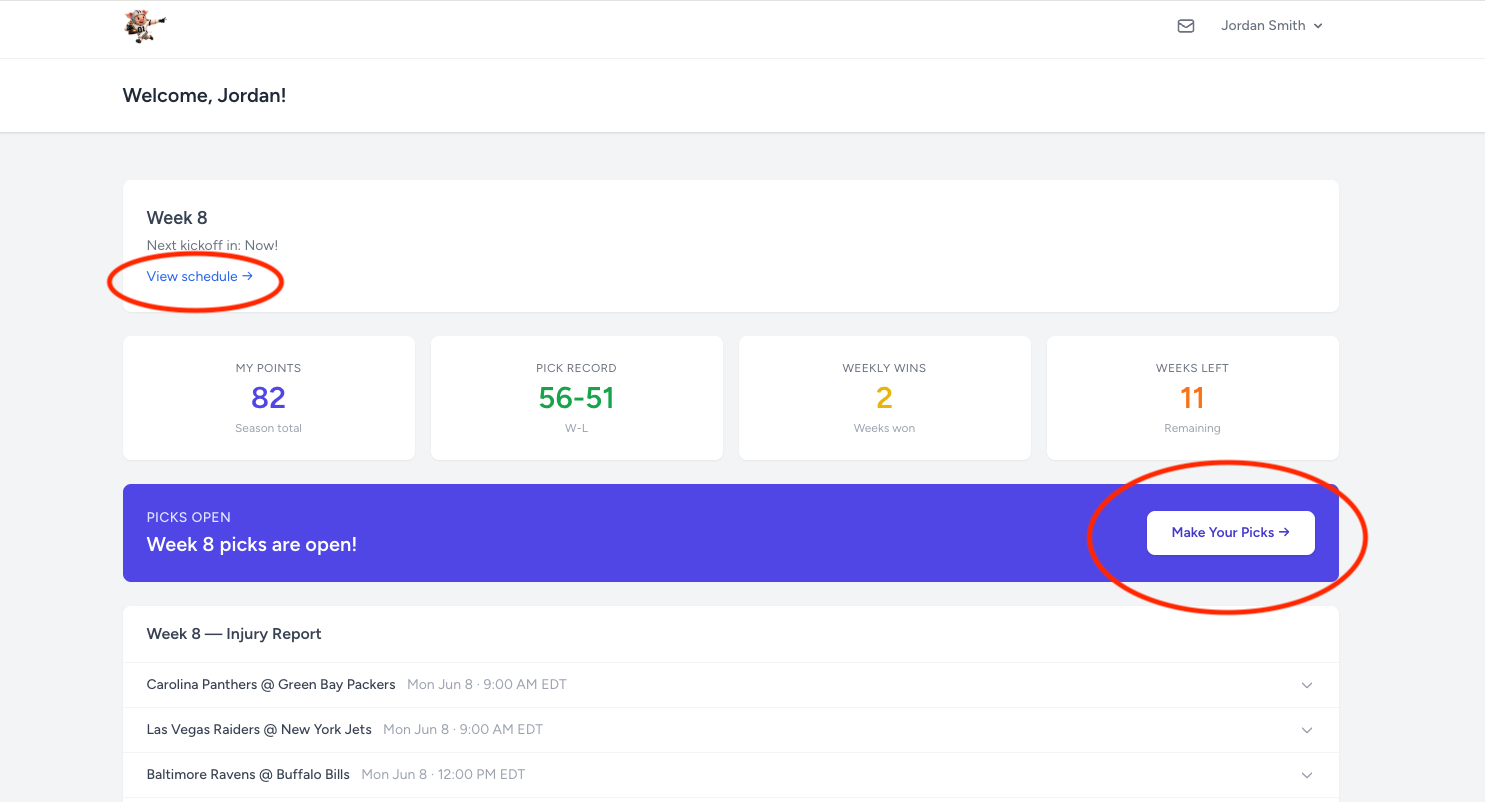Select the Baltimore Ravens @ Buffalo Bills row
The height and width of the screenshot is (802, 1485).
[730, 775]
